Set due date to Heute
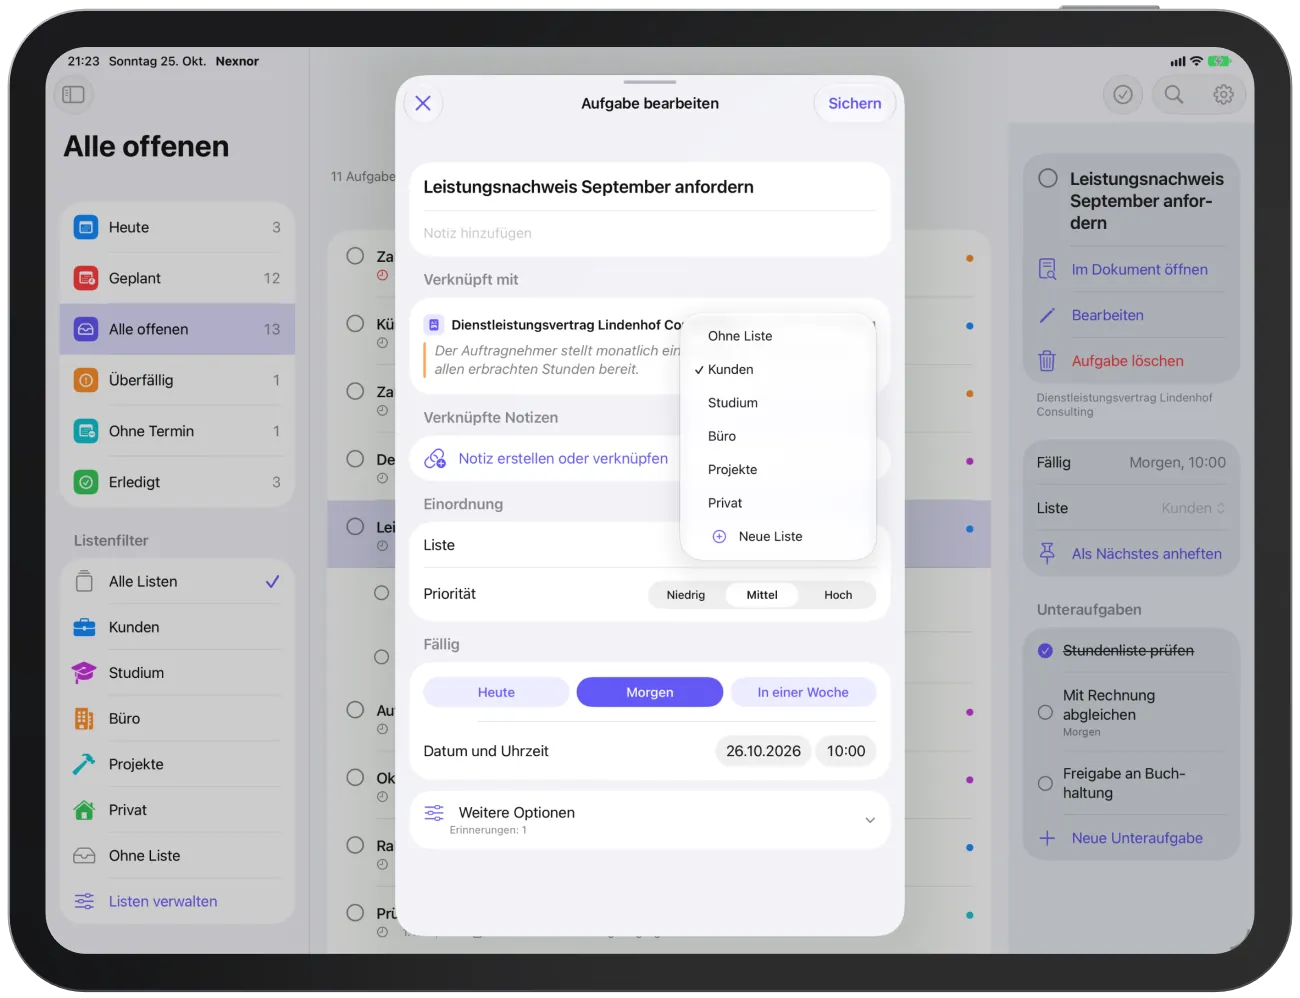This screenshot has width=1300, height=998. click(x=496, y=692)
